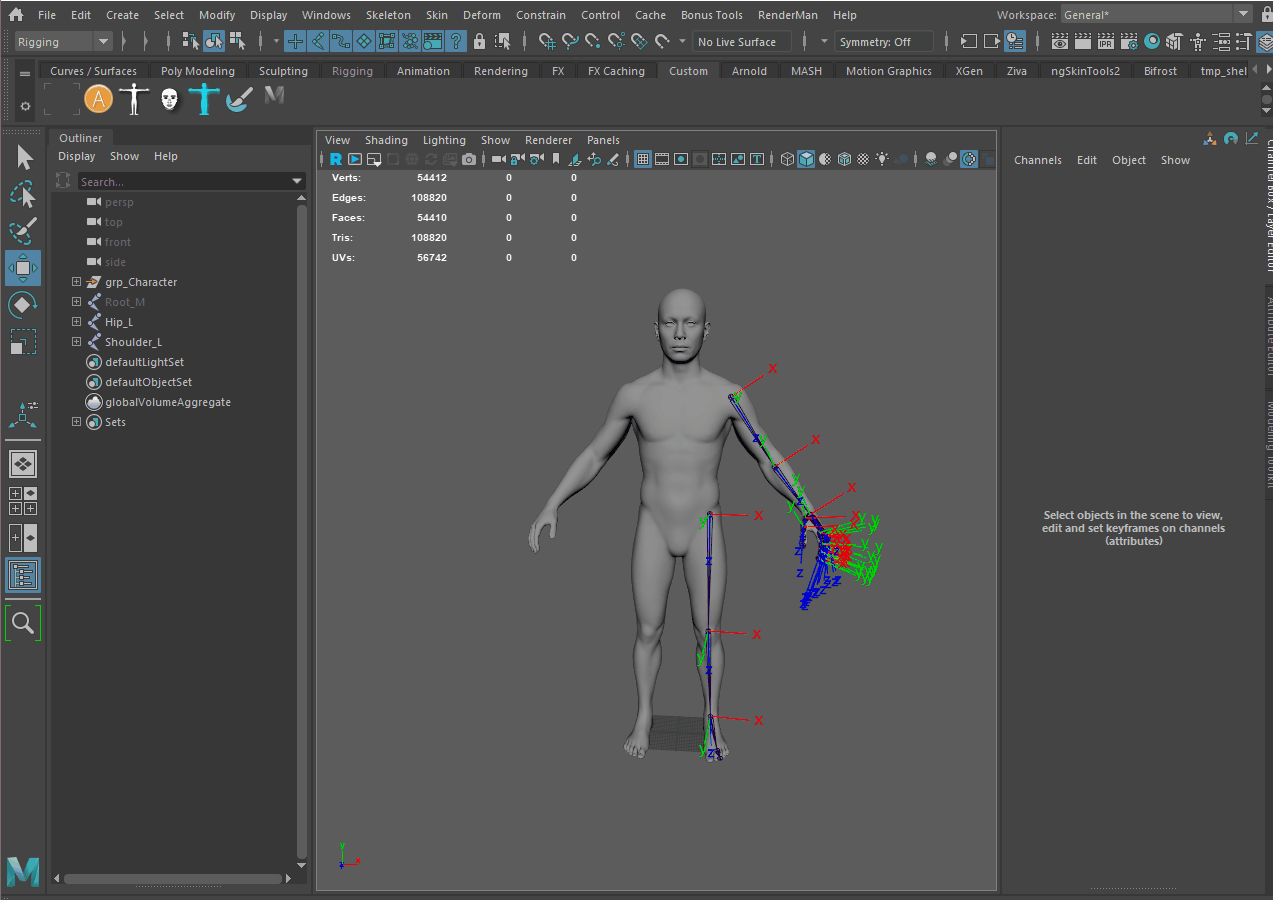Open the Skeleton menu
The image size is (1273, 900).
point(387,15)
